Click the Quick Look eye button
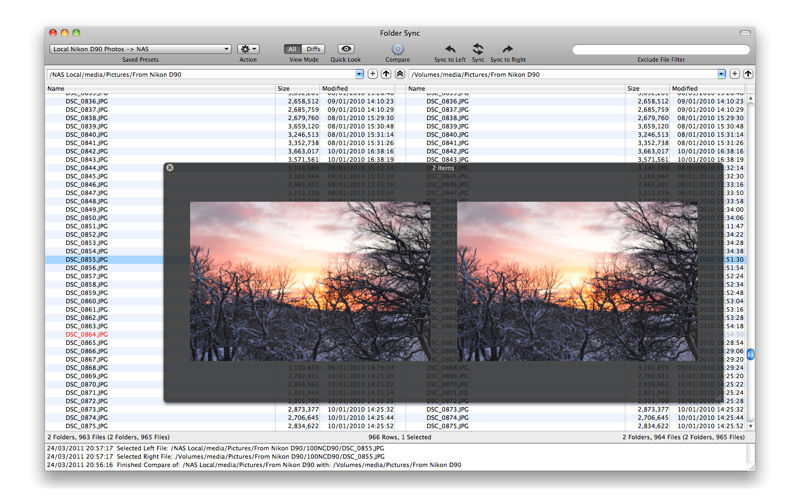This screenshot has height=500, width=800. click(346, 49)
